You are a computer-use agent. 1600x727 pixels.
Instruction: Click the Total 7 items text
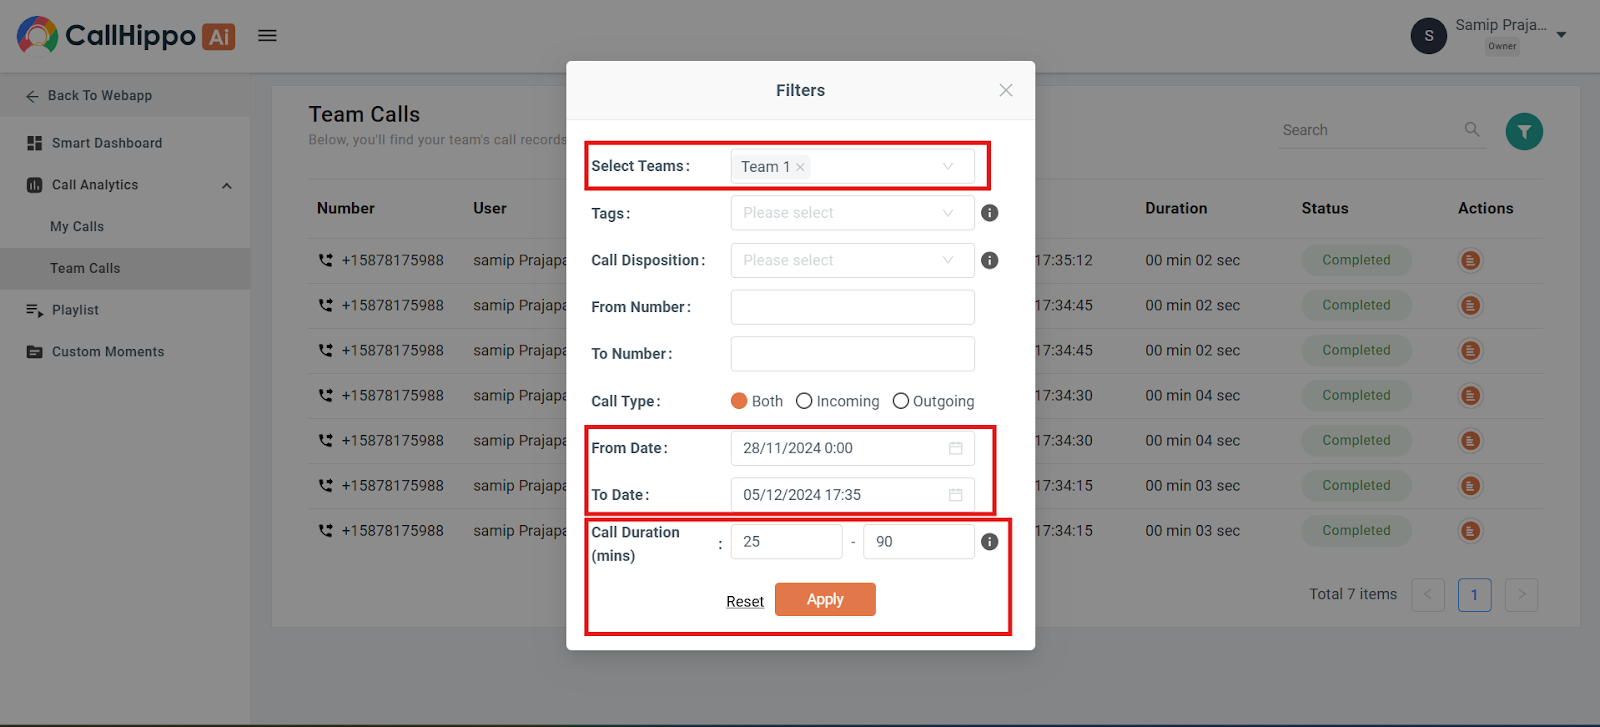pyautogui.click(x=1353, y=595)
